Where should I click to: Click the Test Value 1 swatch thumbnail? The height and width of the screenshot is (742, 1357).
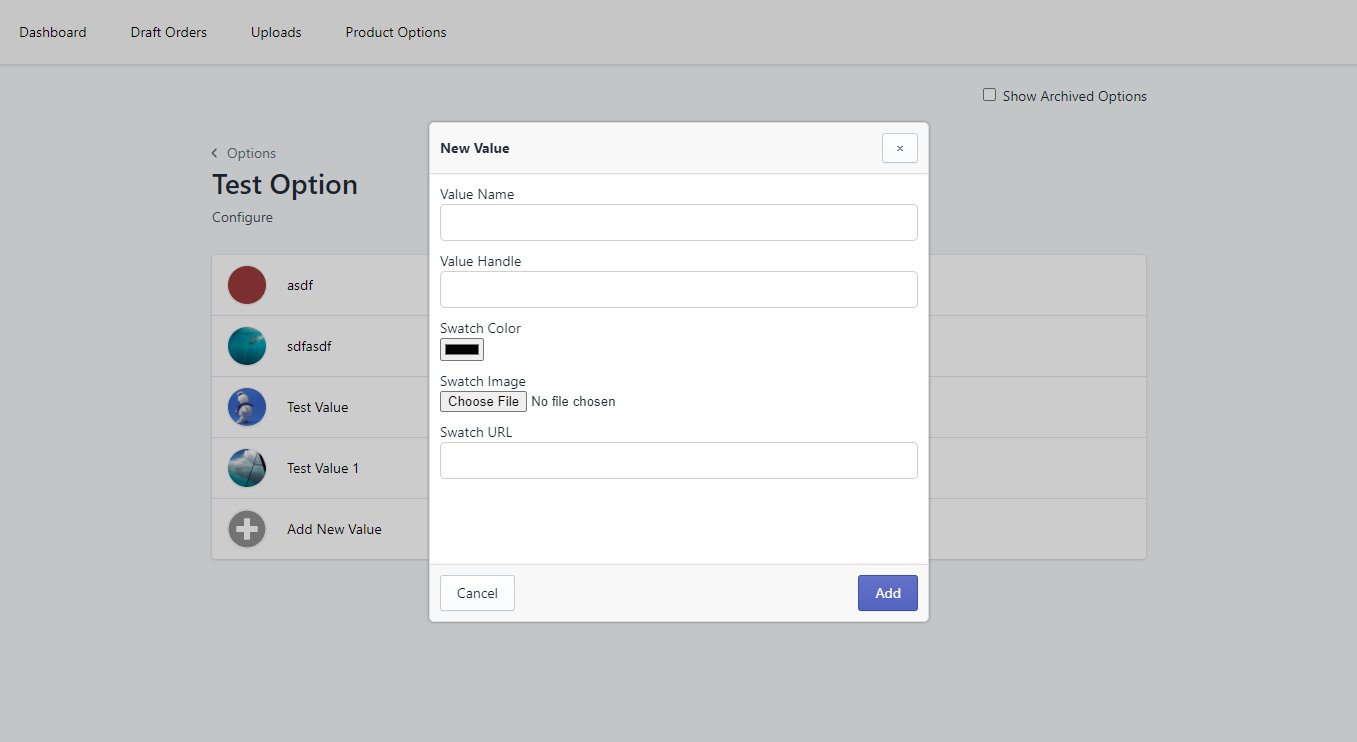pyautogui.click(x=246, y=468)
